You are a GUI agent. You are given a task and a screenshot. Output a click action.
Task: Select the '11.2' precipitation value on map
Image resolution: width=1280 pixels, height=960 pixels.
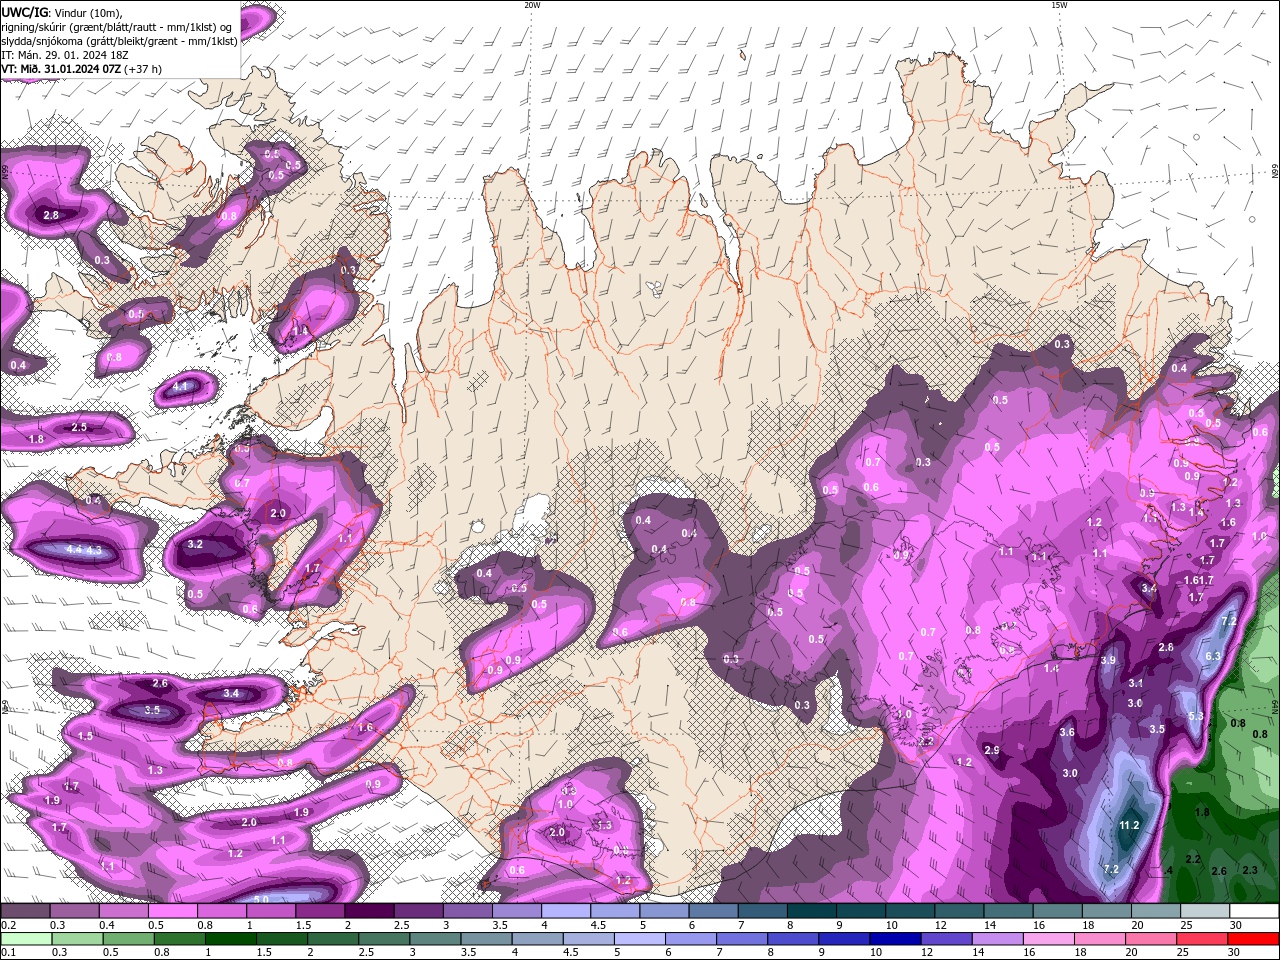[x=1129, y=825]
